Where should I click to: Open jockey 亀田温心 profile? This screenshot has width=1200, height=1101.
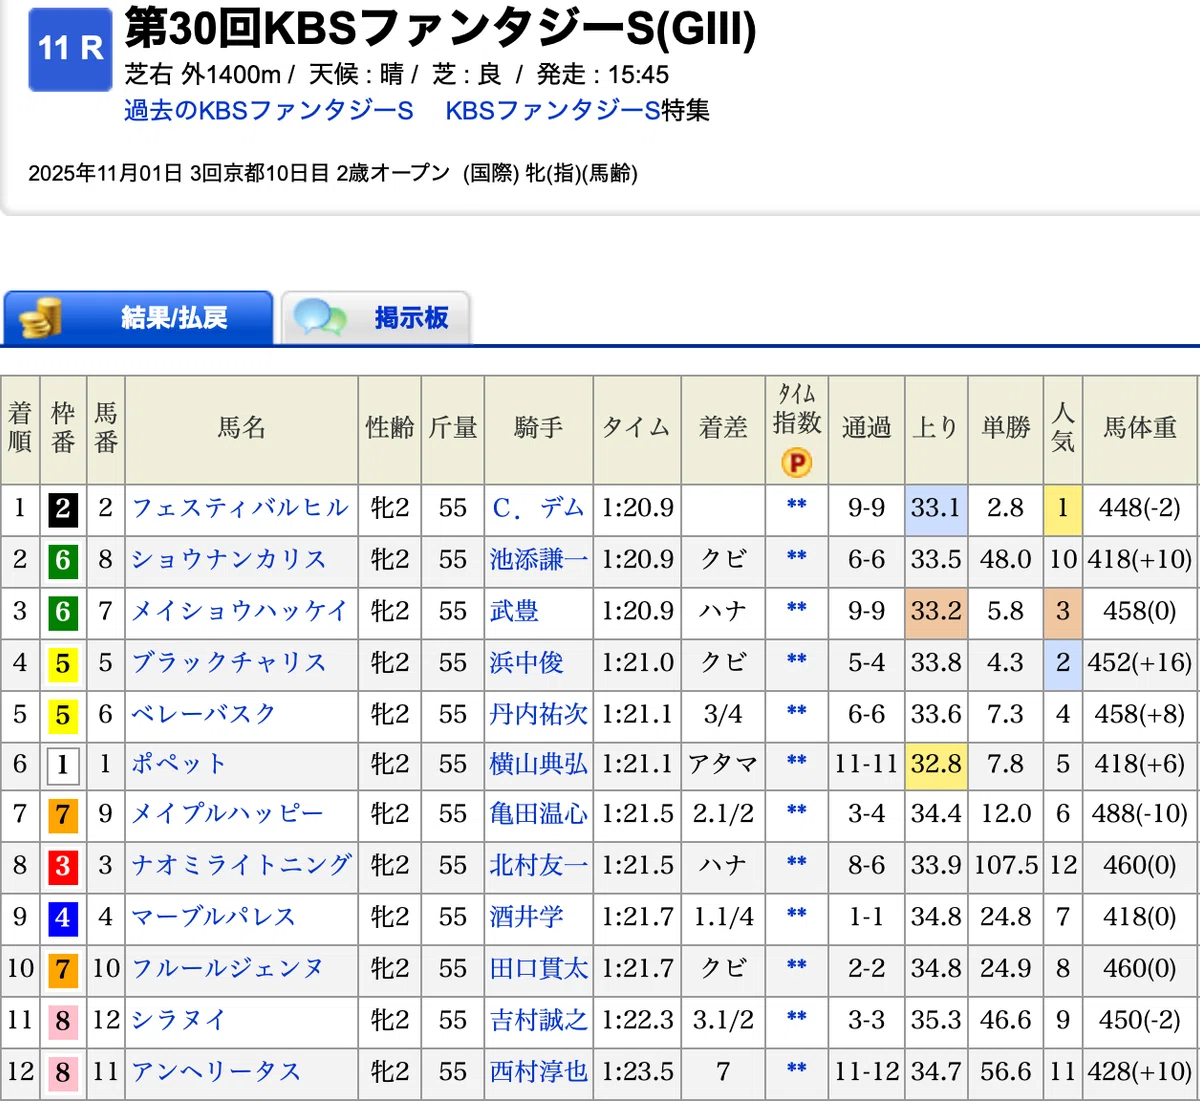coord(539,814)
